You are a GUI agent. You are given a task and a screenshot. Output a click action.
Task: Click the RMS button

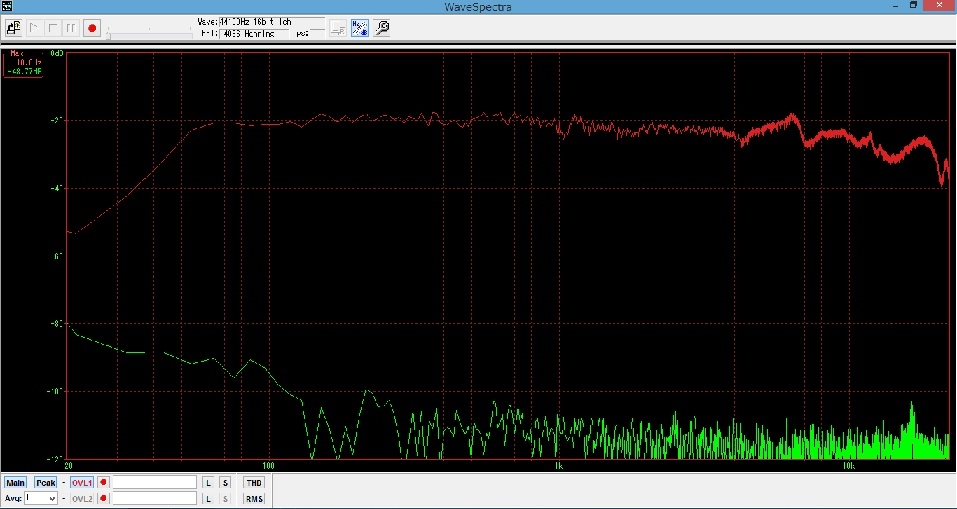click(254, 498)
